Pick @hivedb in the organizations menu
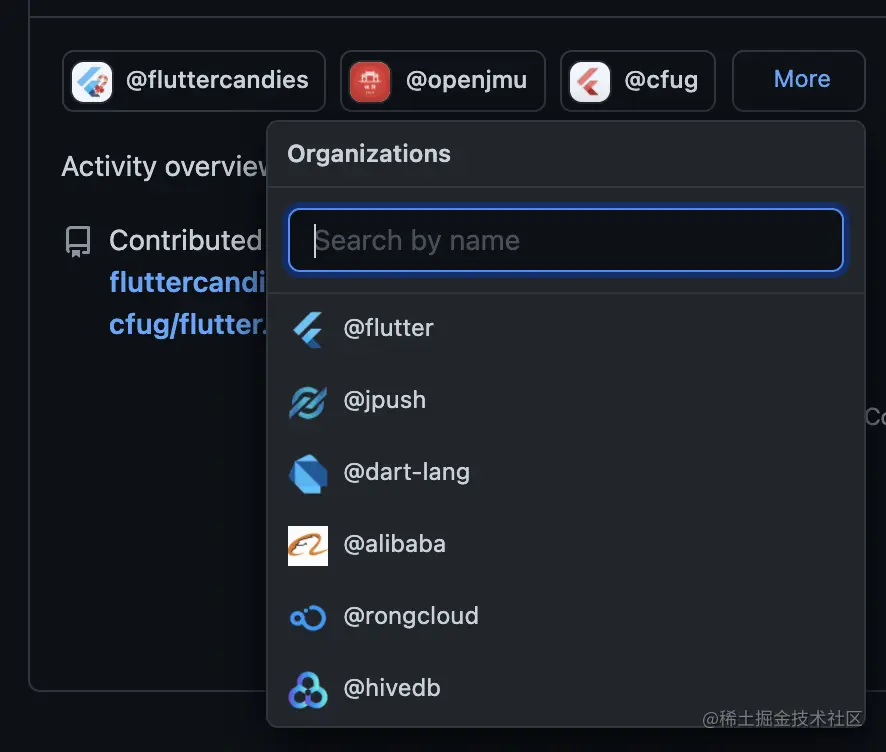The image size is (886, 752). [x=566, y=689]
